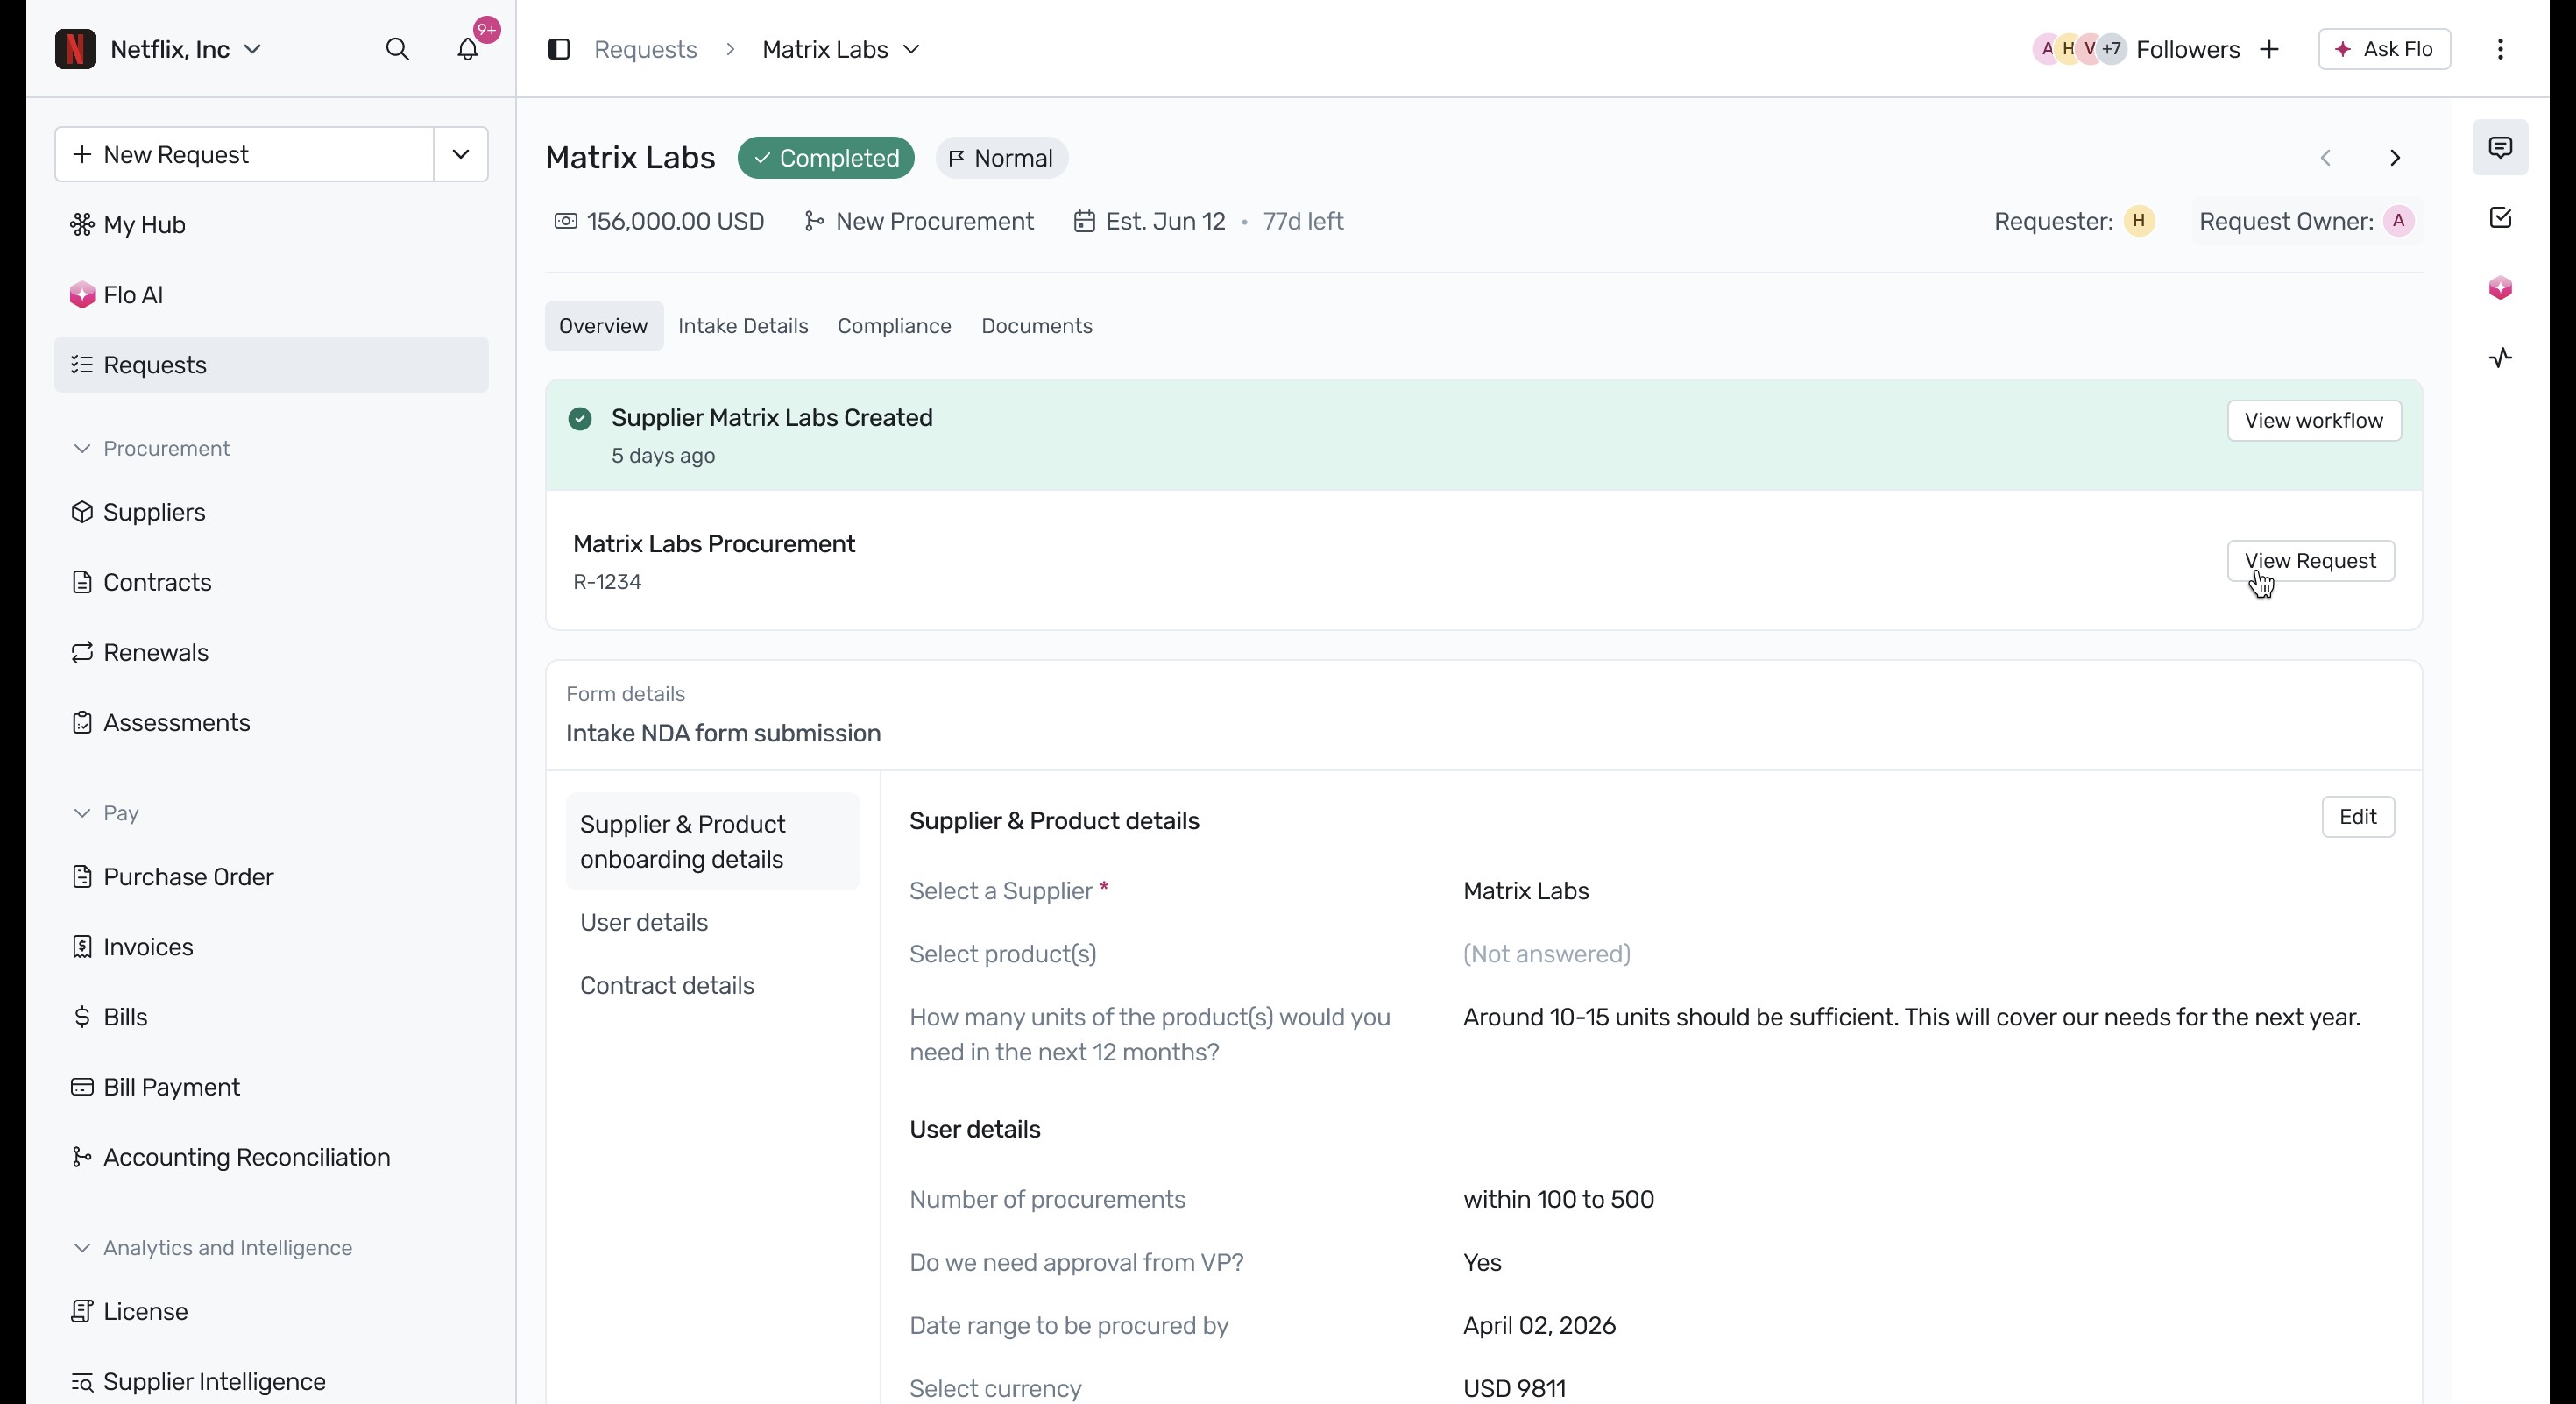The height and width of the screenshot is (1404, 2576).
Task: Open Suppliers in sidebar
Action: (271, 512)
